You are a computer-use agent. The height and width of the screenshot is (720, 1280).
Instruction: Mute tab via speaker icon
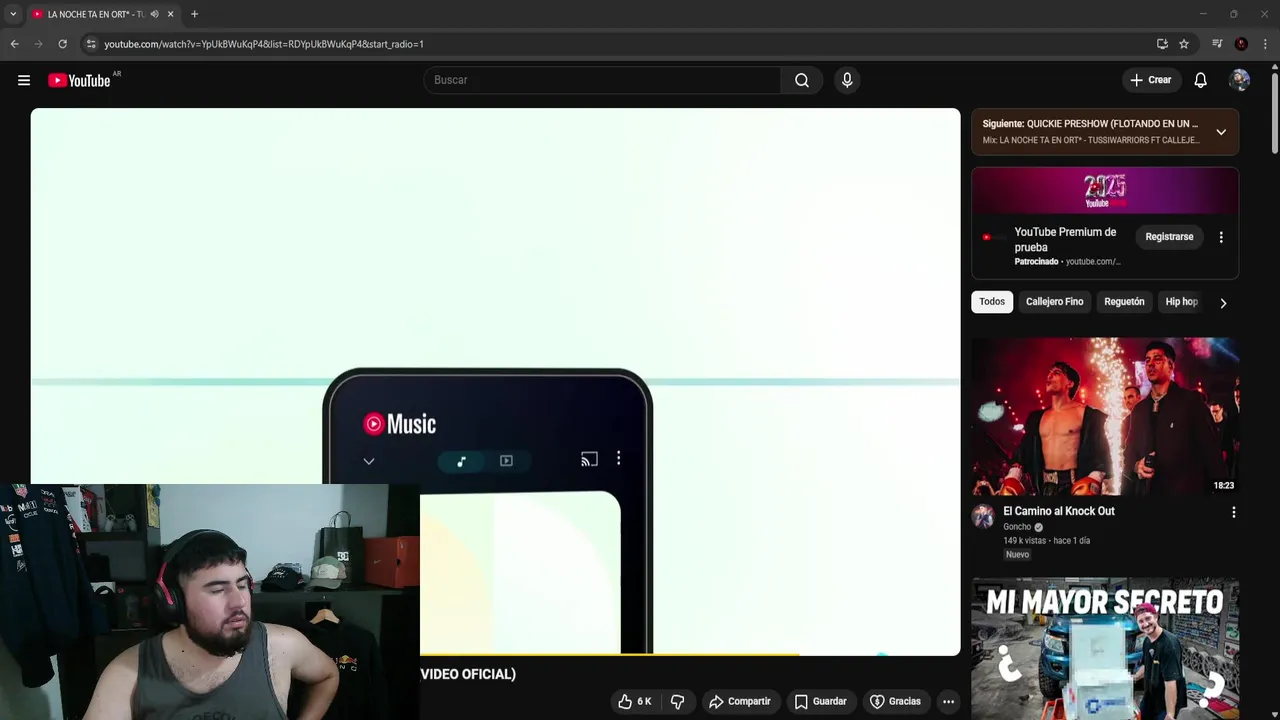[x=154, y=14]
